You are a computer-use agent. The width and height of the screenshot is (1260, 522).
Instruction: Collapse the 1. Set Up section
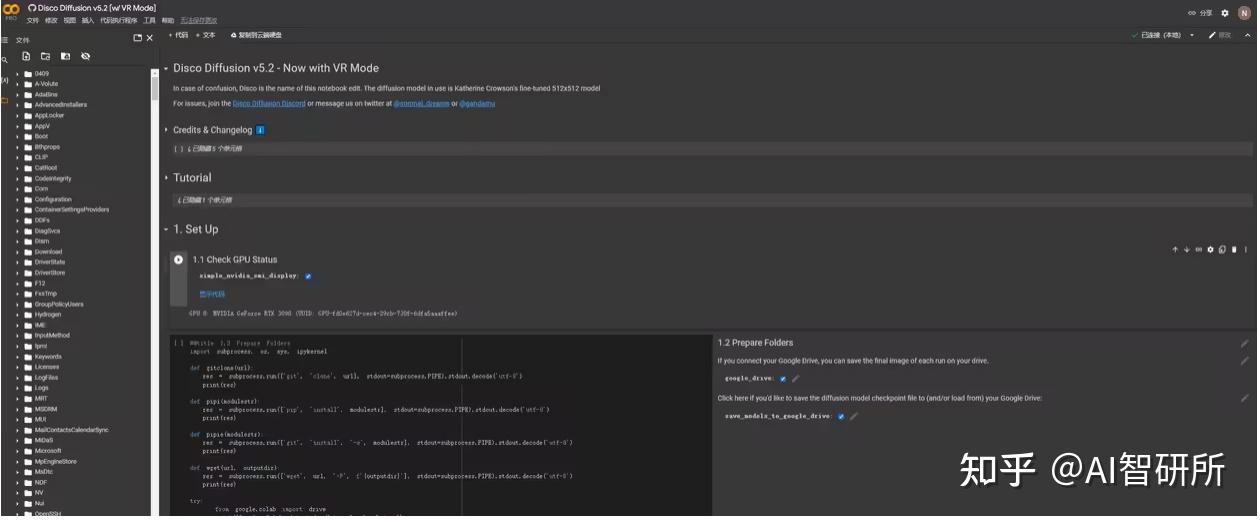pos(166,229)
